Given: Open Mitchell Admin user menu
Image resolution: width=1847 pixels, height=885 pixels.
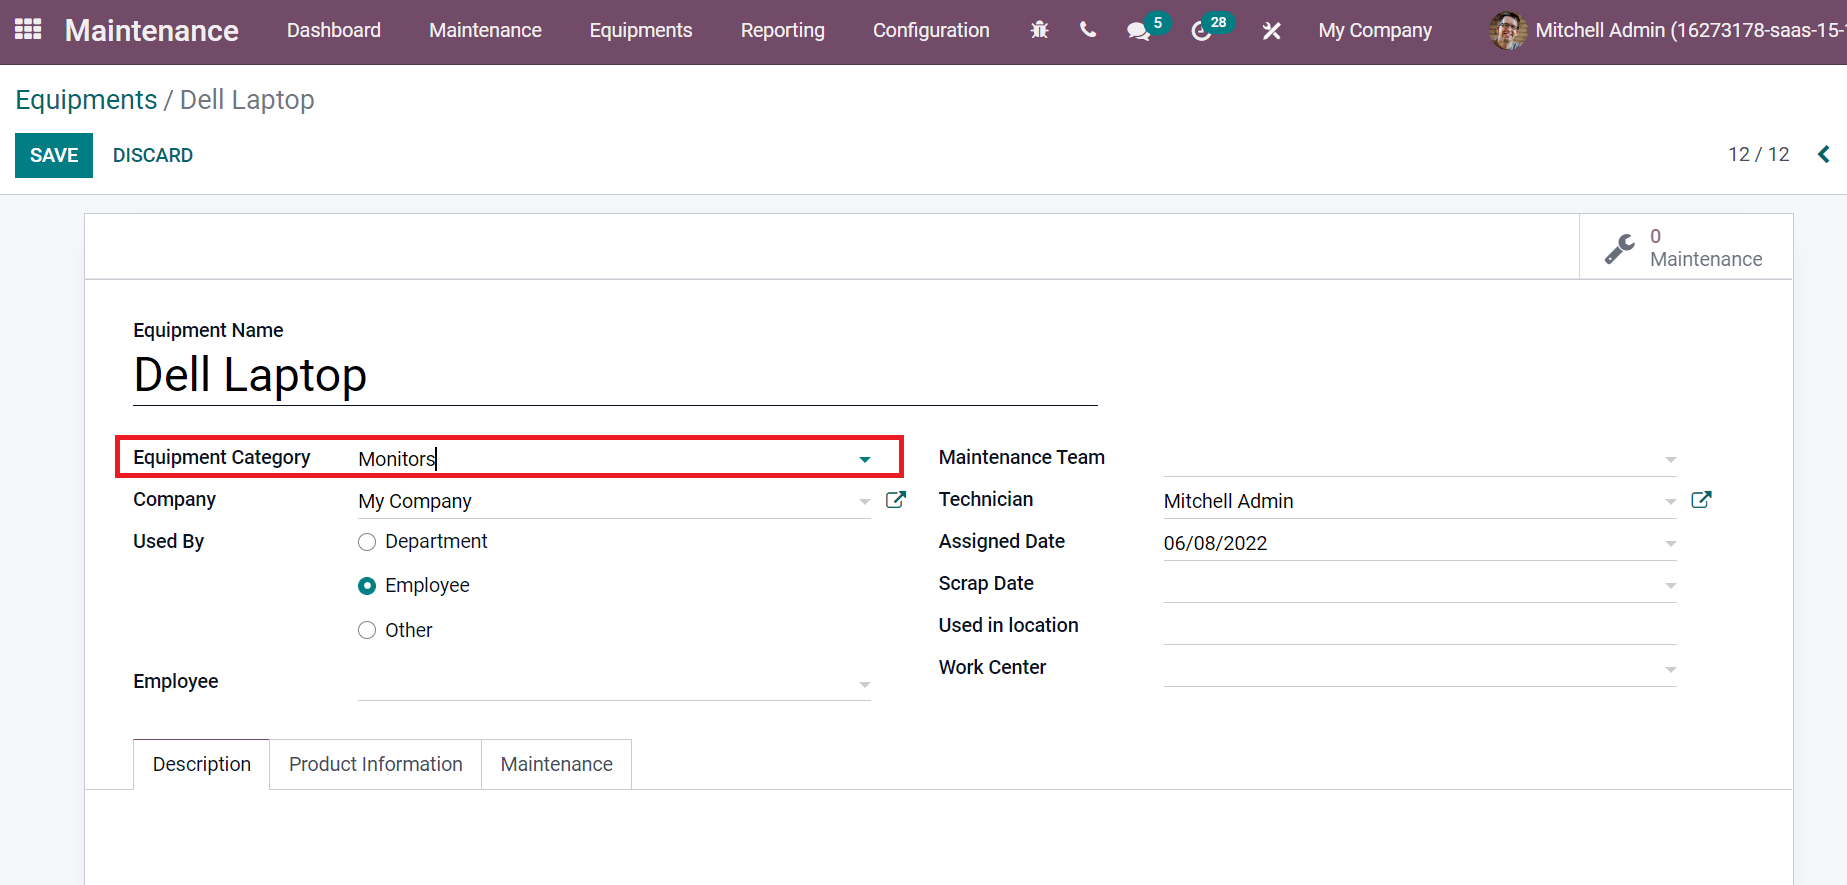Looking at the screenshot, I should click(x=1667, y=31).
